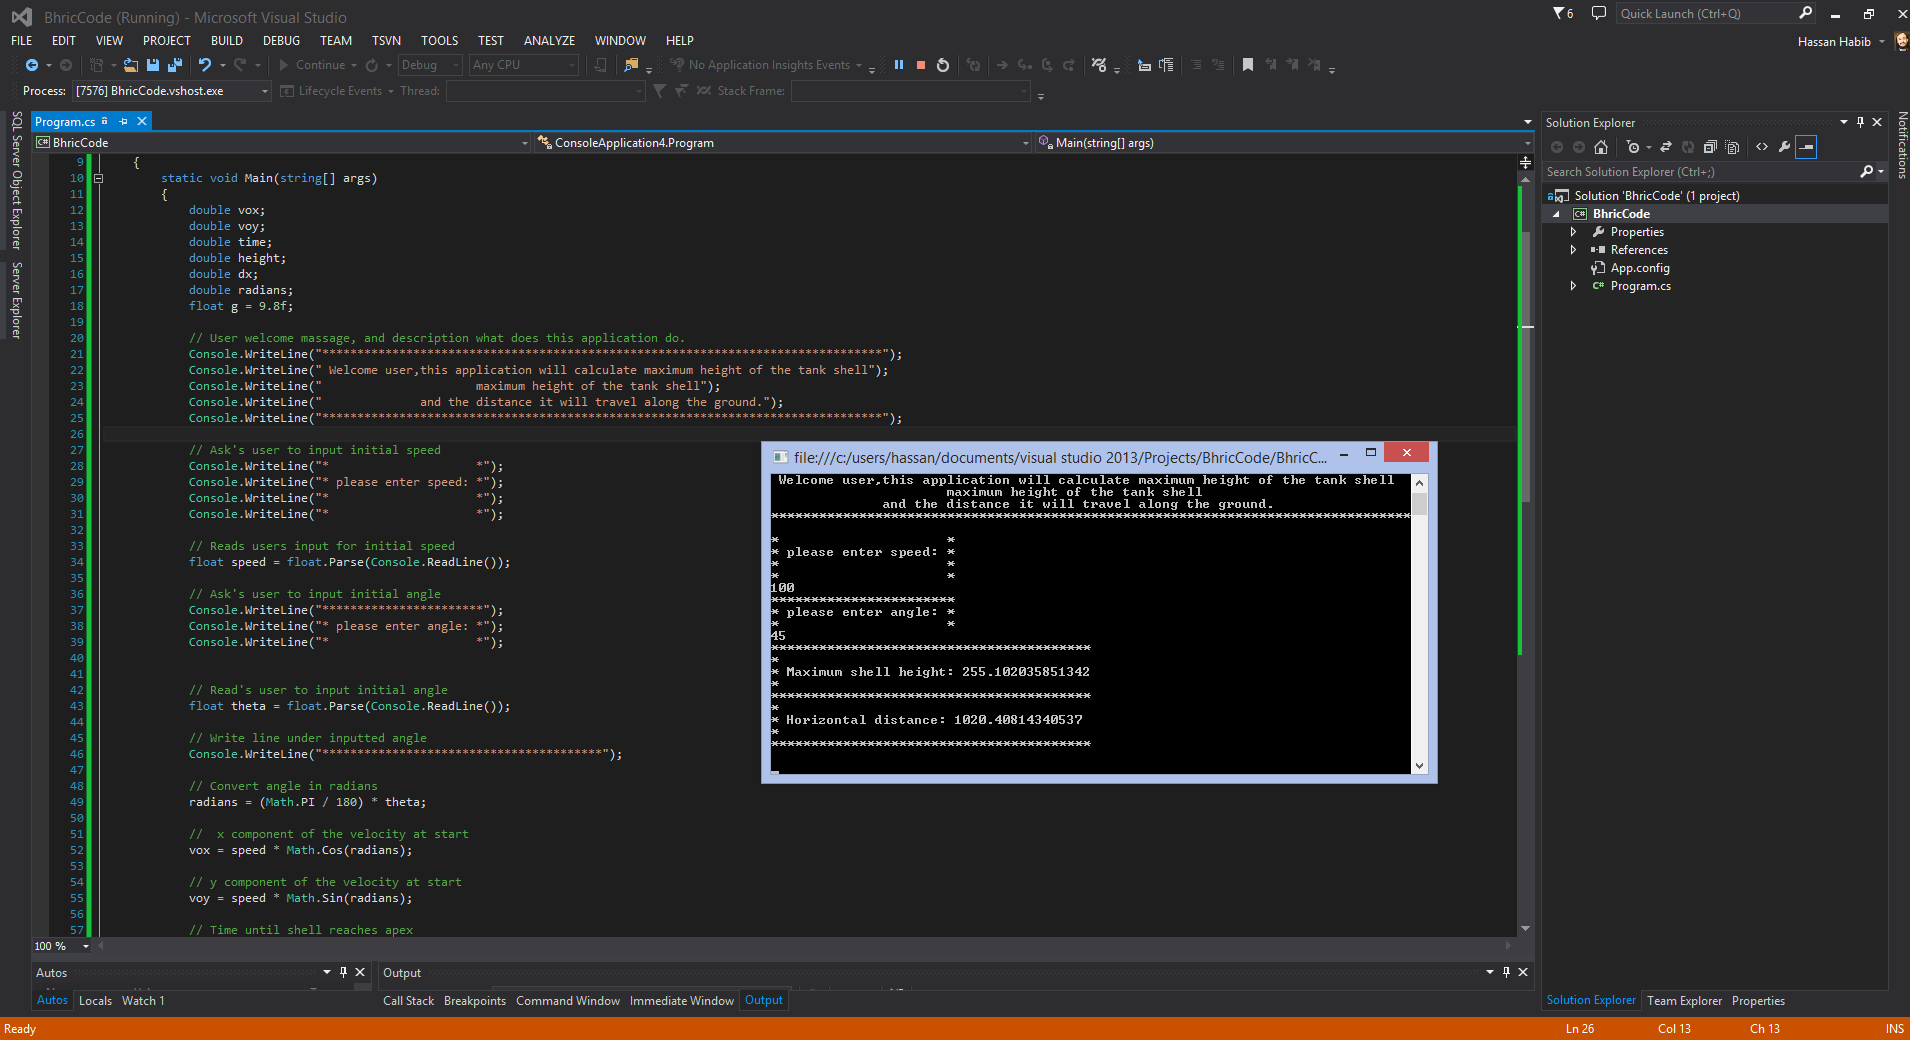Click the Open File folder icon
Screen dimensions: 1910x1040
coord(130,65)
